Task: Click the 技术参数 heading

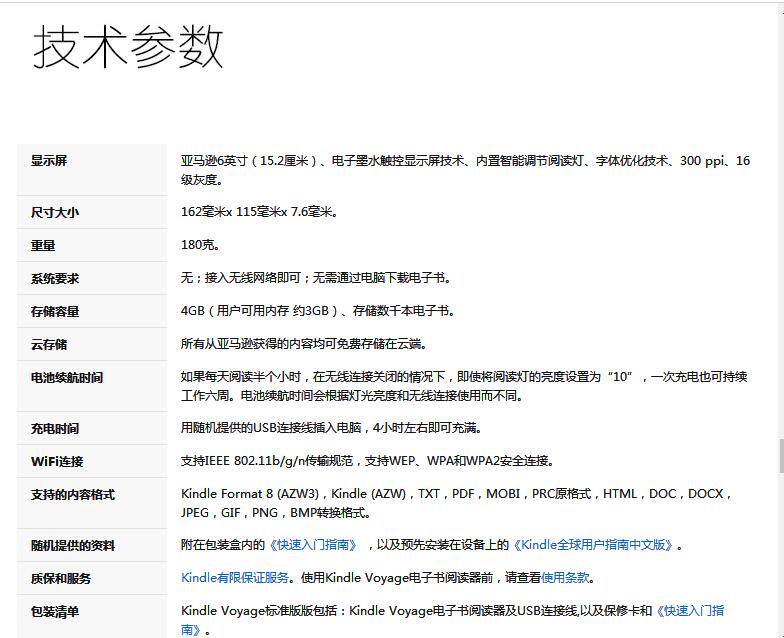Action: [128, 47]
